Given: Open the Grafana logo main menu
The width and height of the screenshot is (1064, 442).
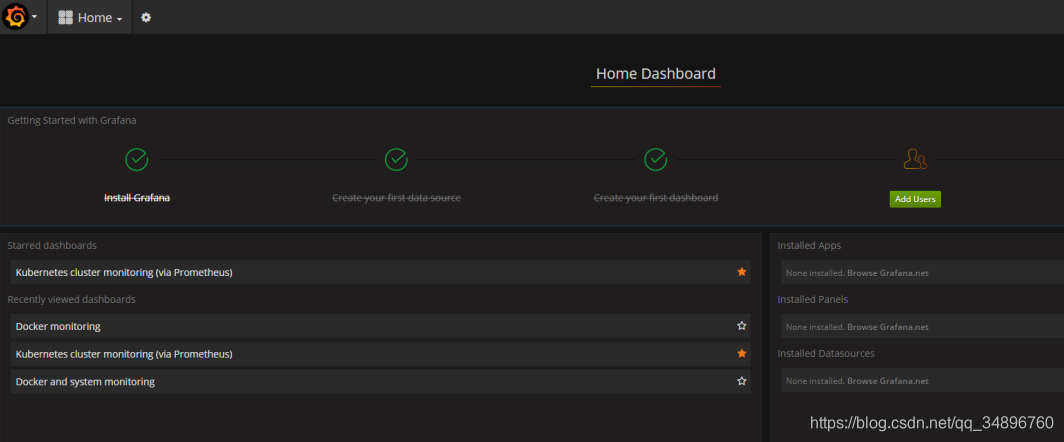Looking at the screenshot, I should pos(16,16).
